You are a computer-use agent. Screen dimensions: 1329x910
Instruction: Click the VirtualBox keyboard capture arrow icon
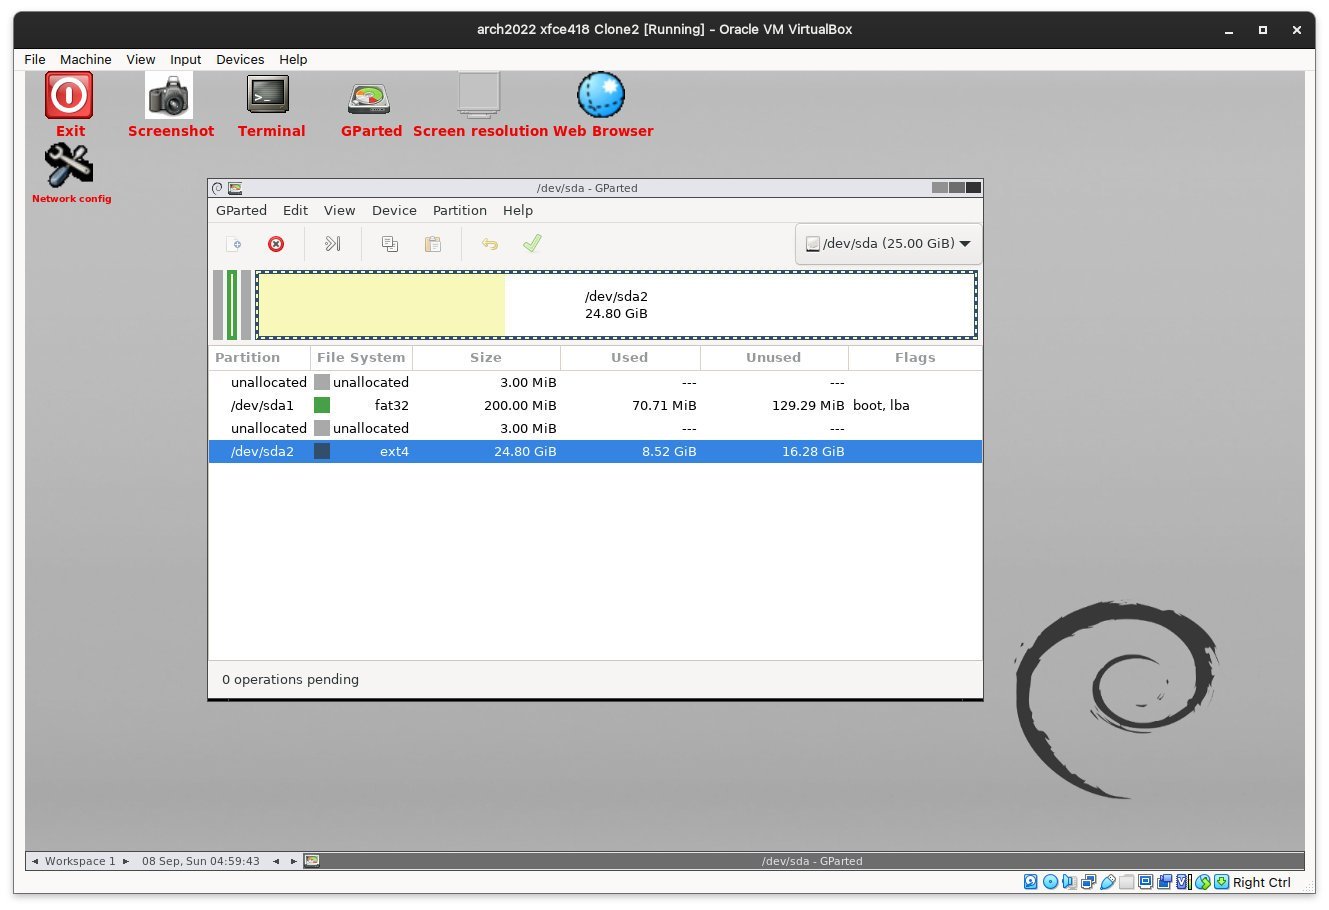1221,882
